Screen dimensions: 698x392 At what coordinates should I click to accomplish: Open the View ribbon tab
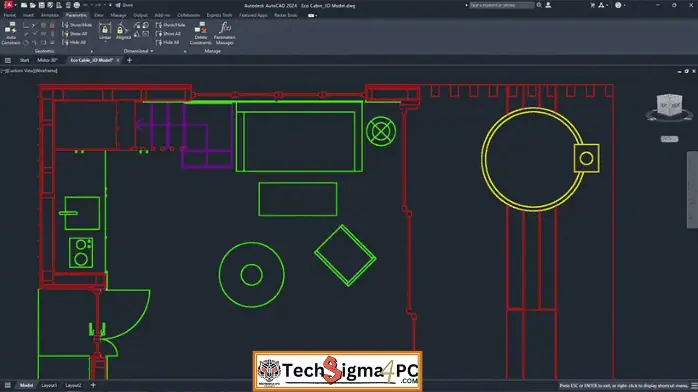pyautogui.click(x=98, y=15)
